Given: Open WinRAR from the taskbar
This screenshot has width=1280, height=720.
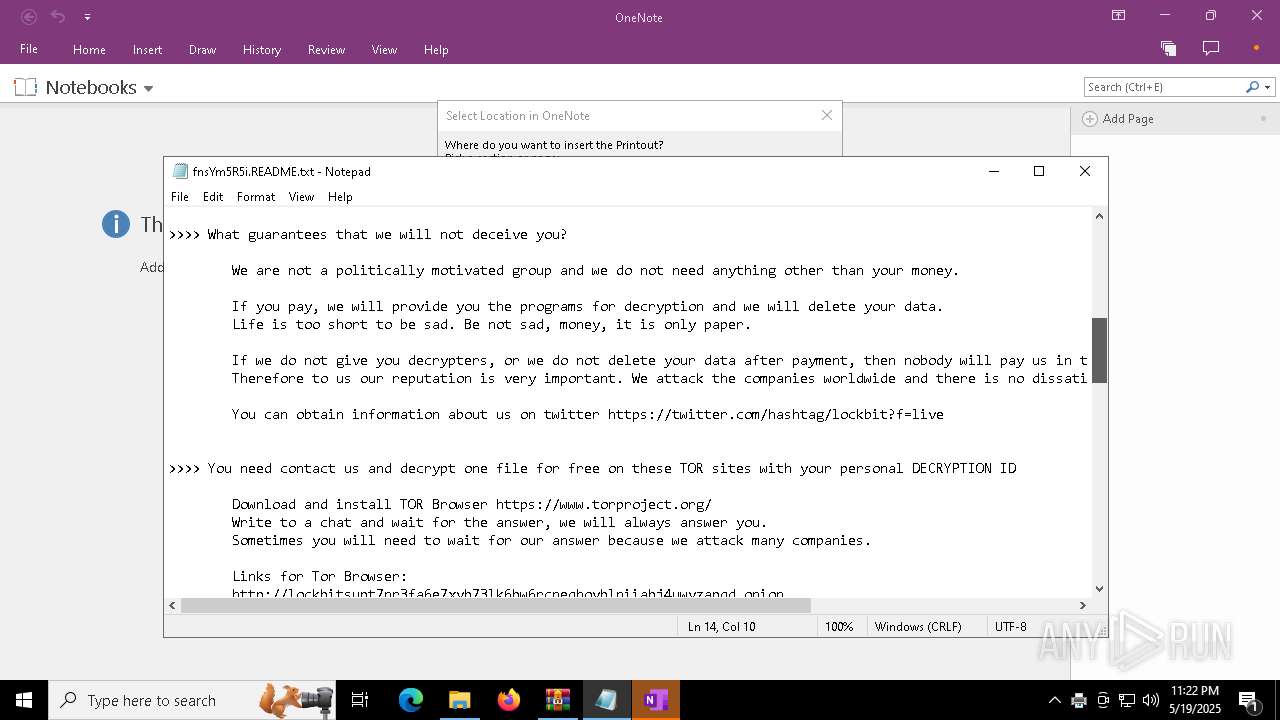Looking at the screenshot, I should [557, 700].
